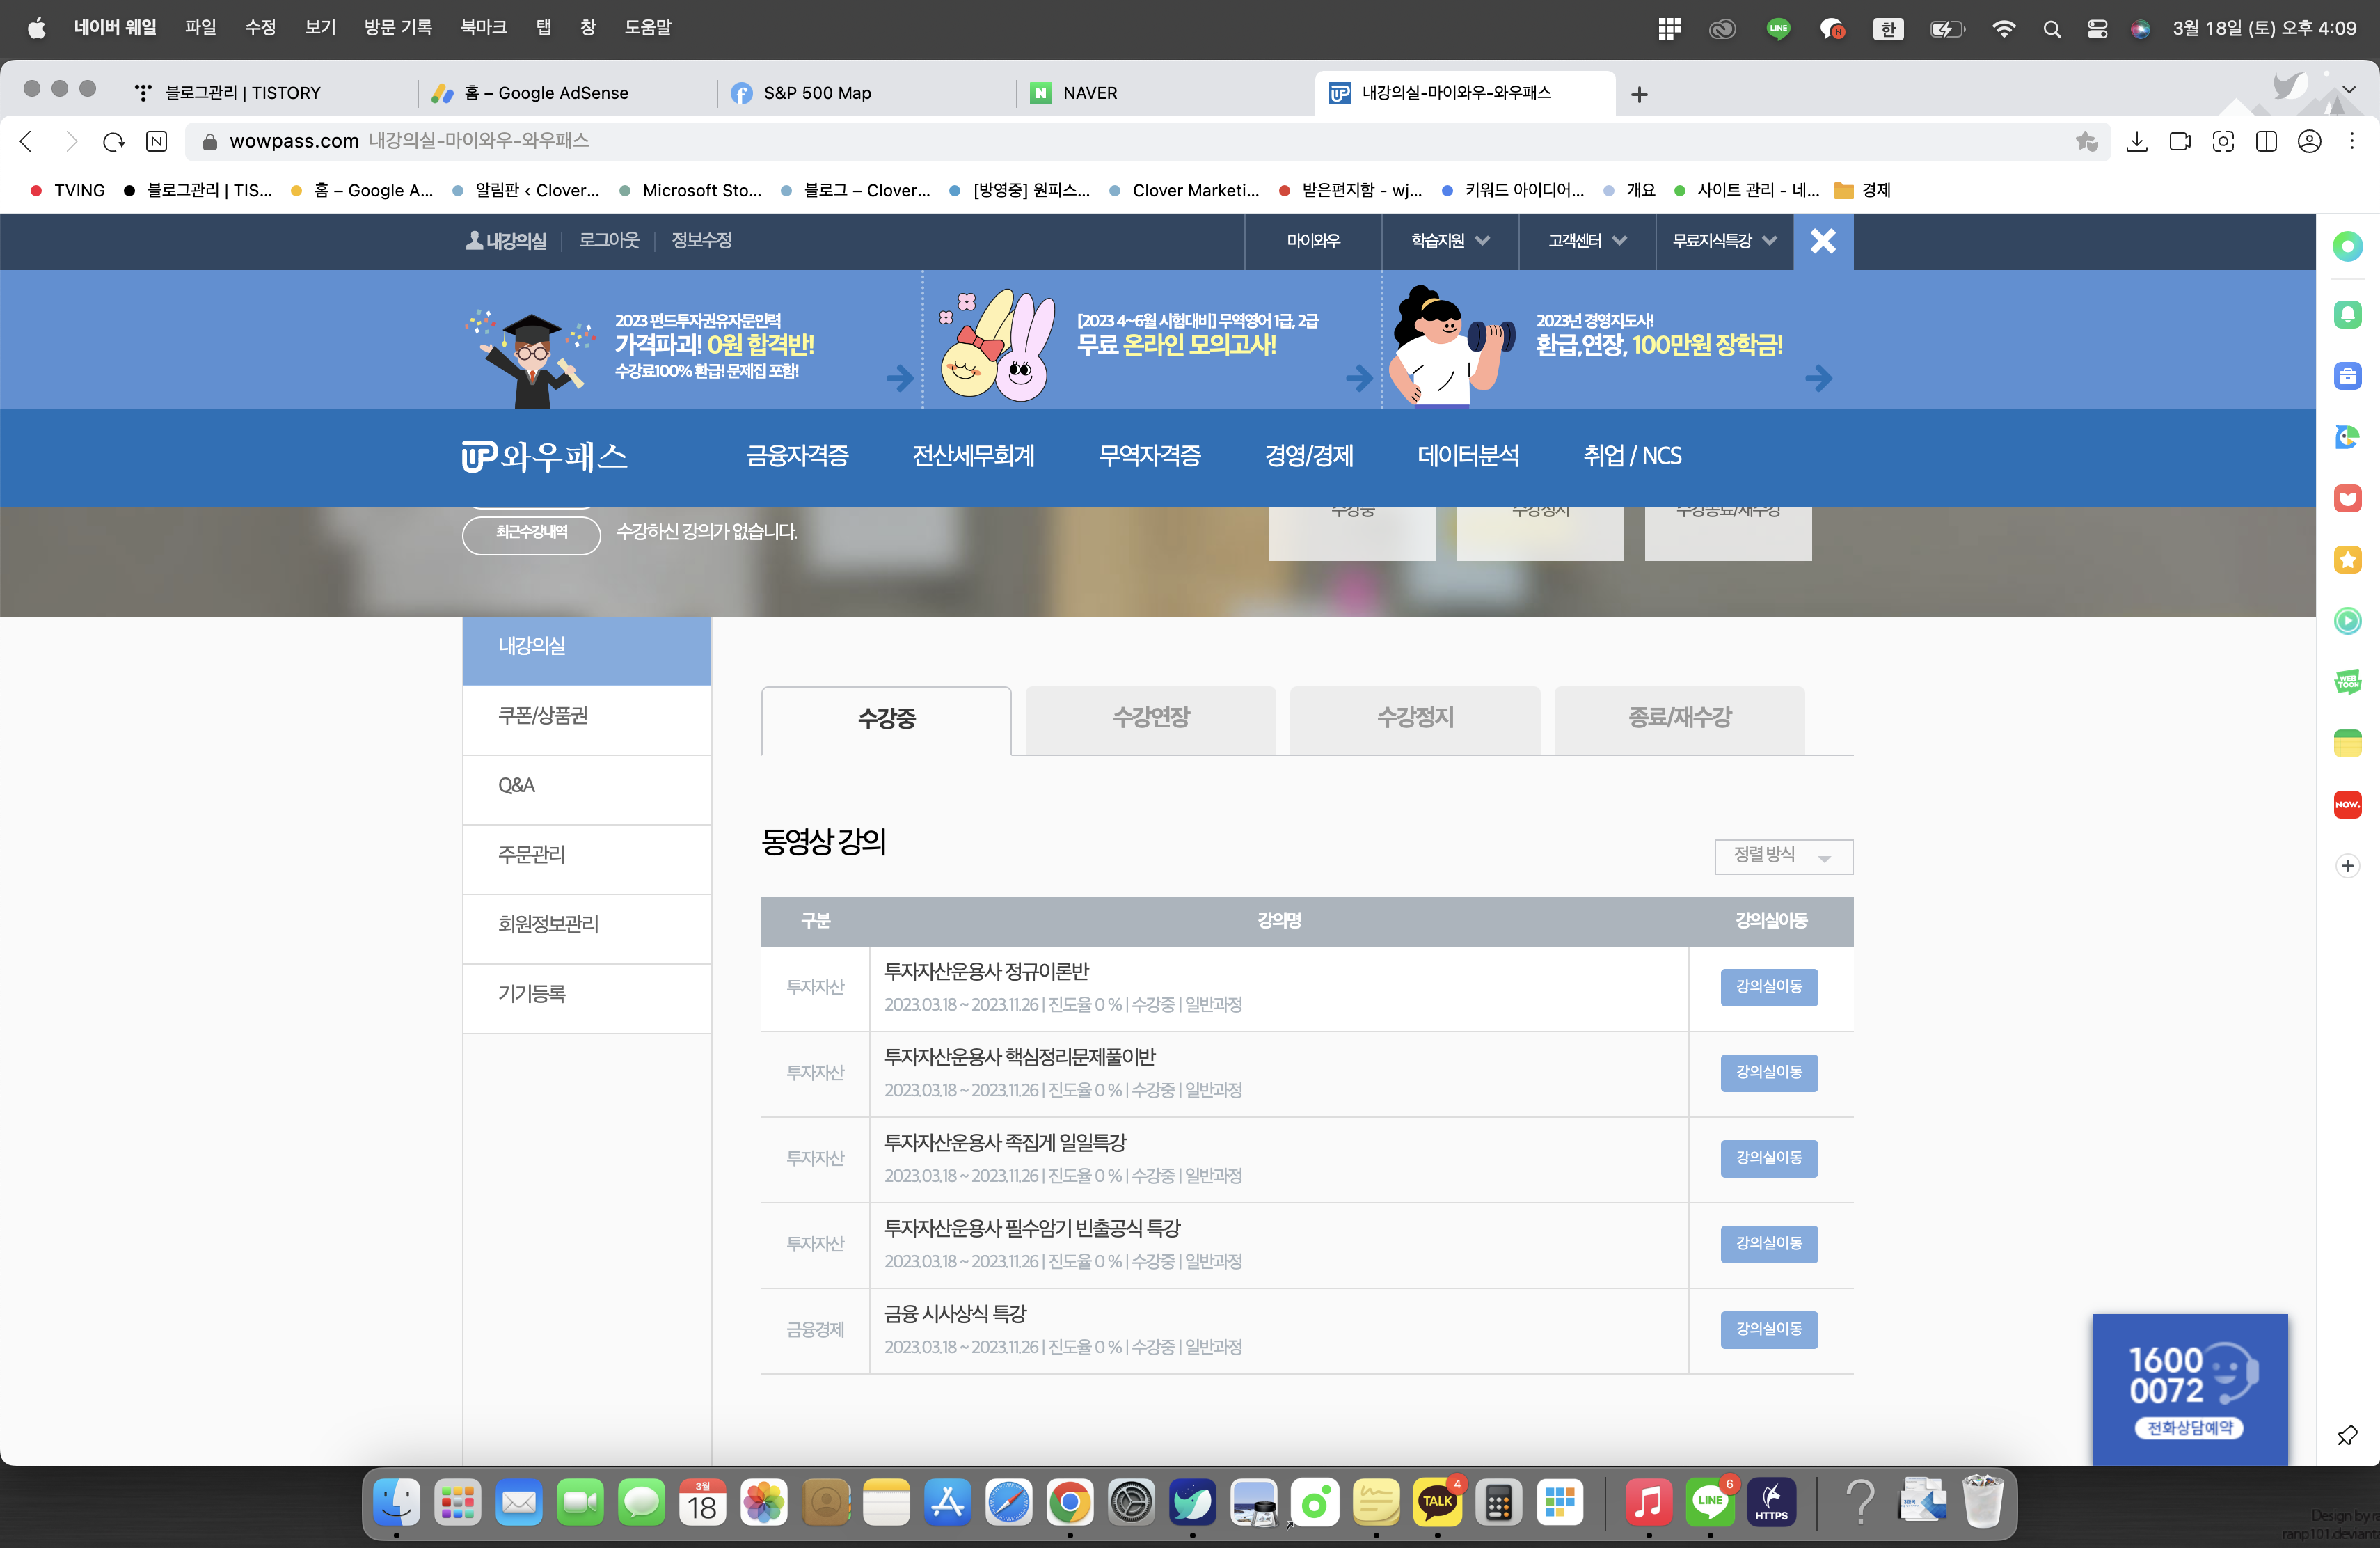The width and height of the screenshot is (2380, 1548).
Task: Open the downloads icon in the toolbar
Action: (2137, 142)
